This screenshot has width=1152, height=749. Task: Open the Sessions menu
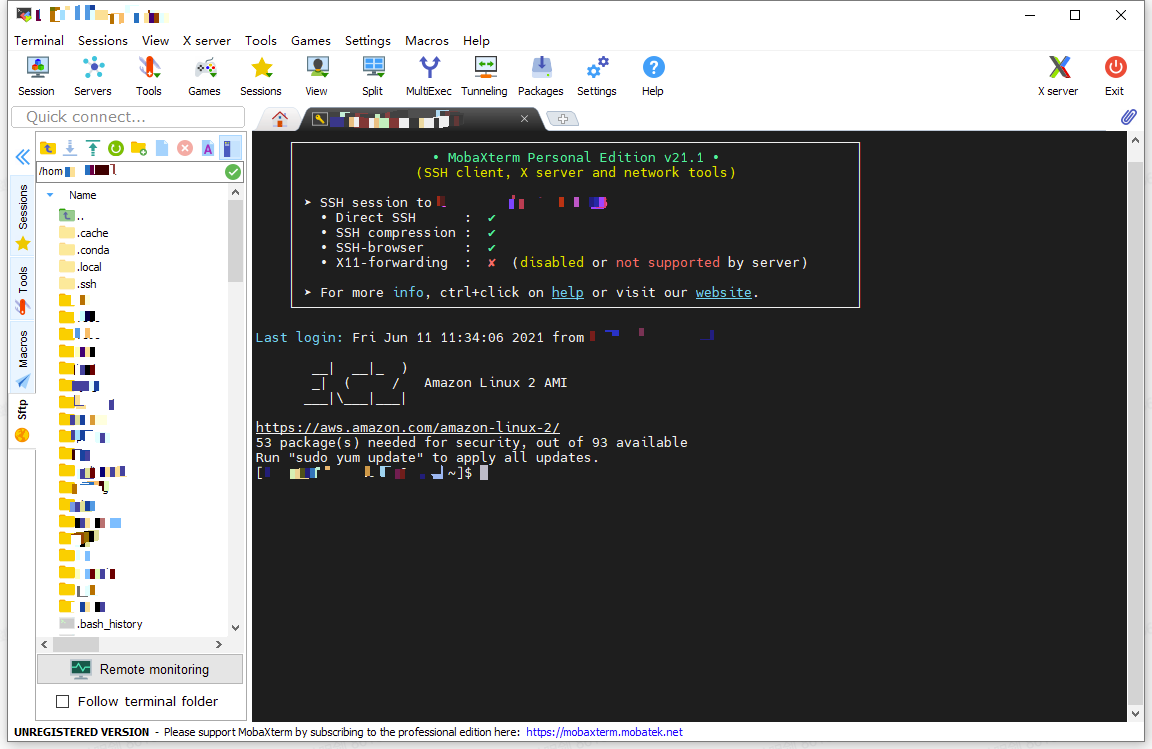[x=102, y=41]
